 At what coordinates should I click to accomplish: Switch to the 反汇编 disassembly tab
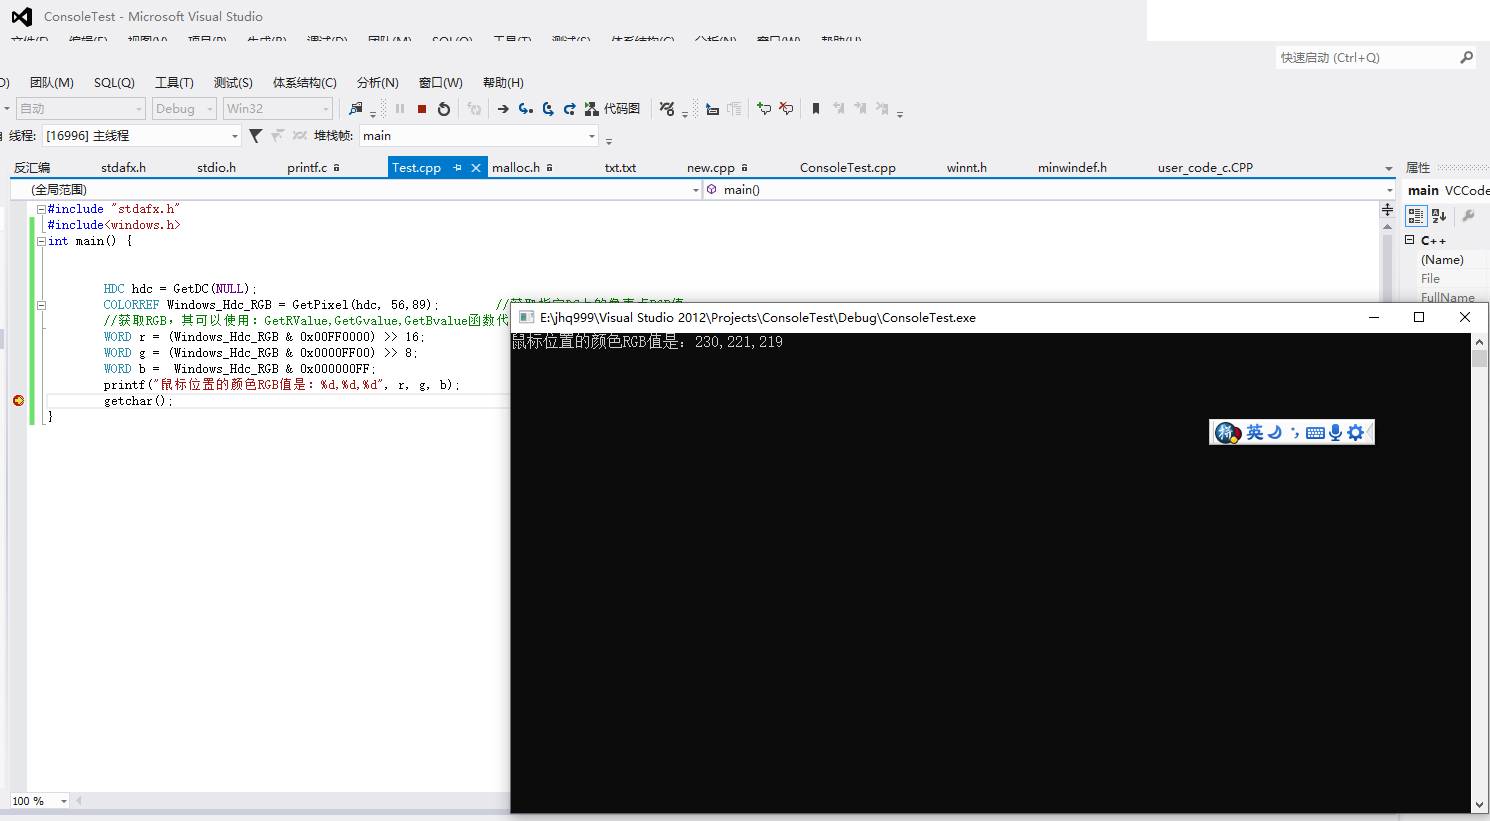[x=32, y=168]
